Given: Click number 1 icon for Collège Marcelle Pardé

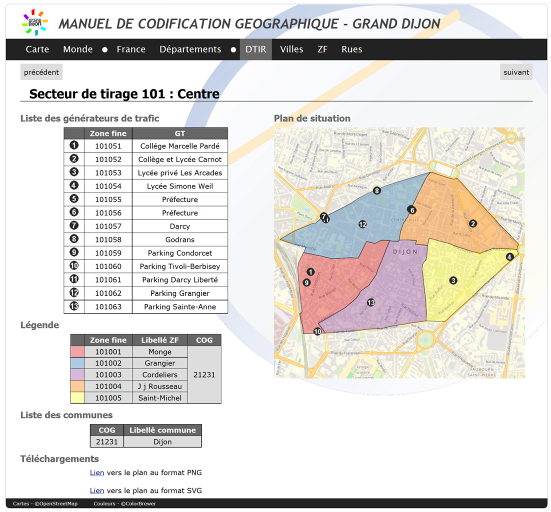Looking at the screenshot, I should pyautogui.click(x=74, y=145).
